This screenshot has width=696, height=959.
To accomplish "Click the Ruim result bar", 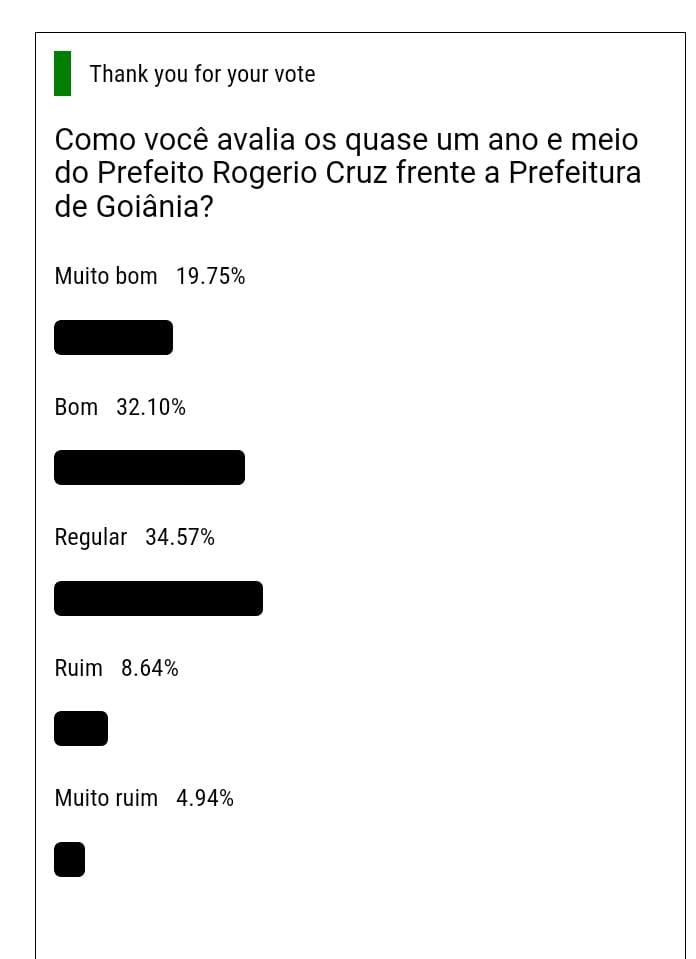I will click(81, 728).
